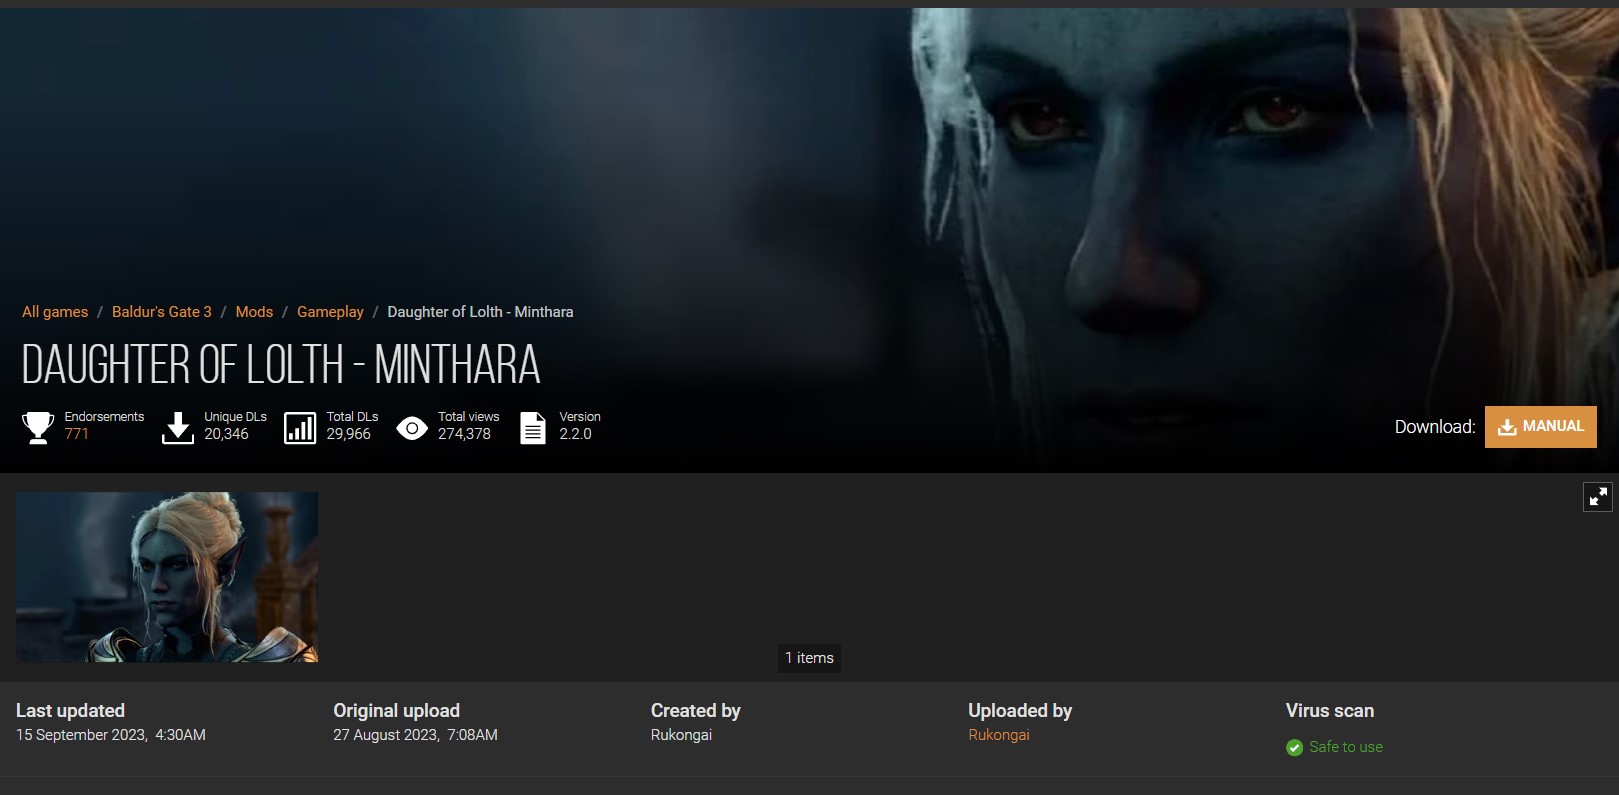Click the endorsements count 771

(77, 434)
